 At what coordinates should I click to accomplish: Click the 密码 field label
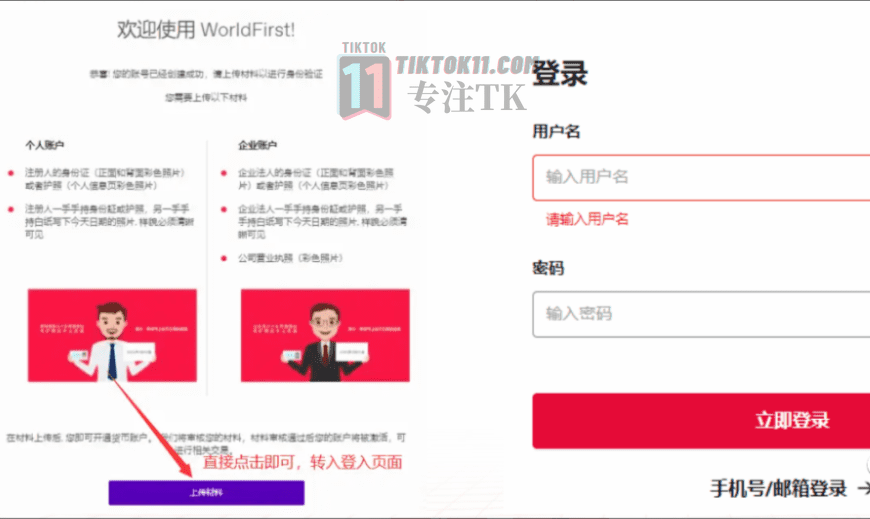[548, 268]
